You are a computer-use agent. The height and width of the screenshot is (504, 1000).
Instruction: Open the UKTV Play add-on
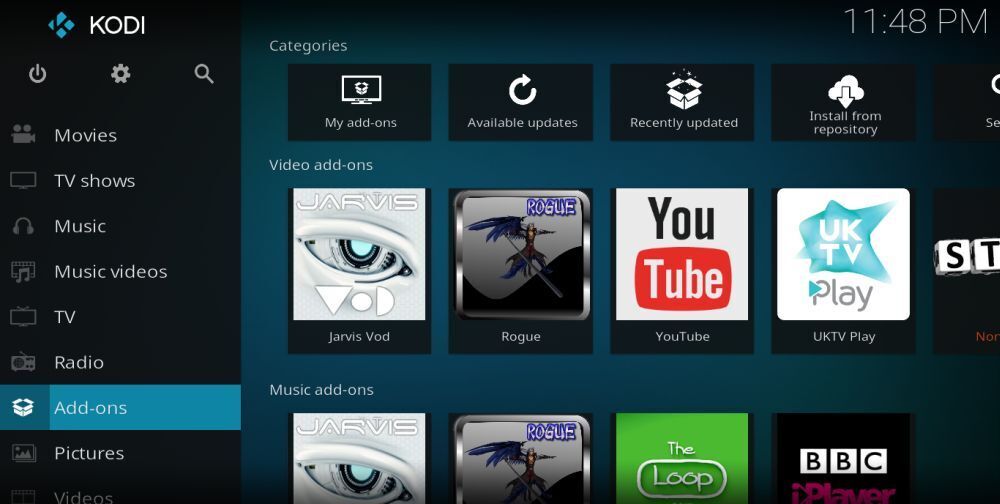(843, 271)
